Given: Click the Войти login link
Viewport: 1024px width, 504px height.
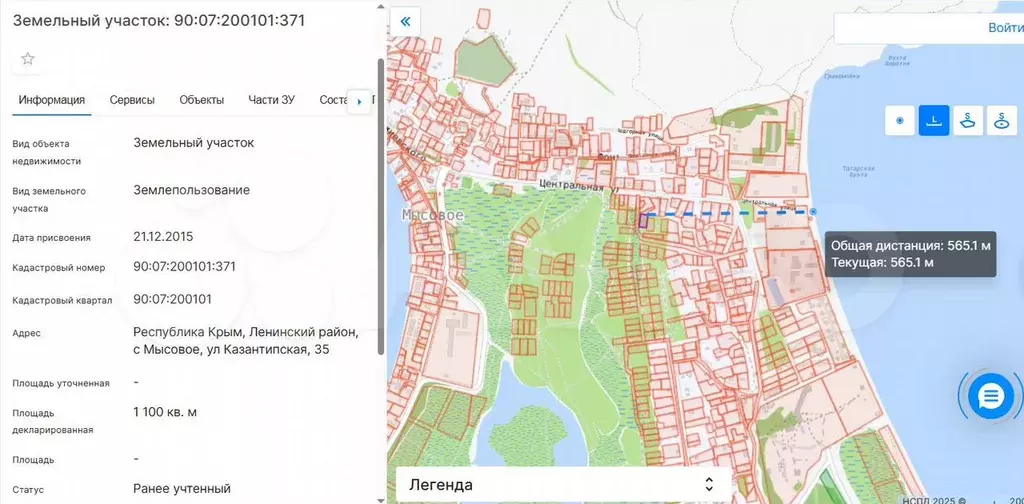Looking at the screenshot, I should (1005, 28).
